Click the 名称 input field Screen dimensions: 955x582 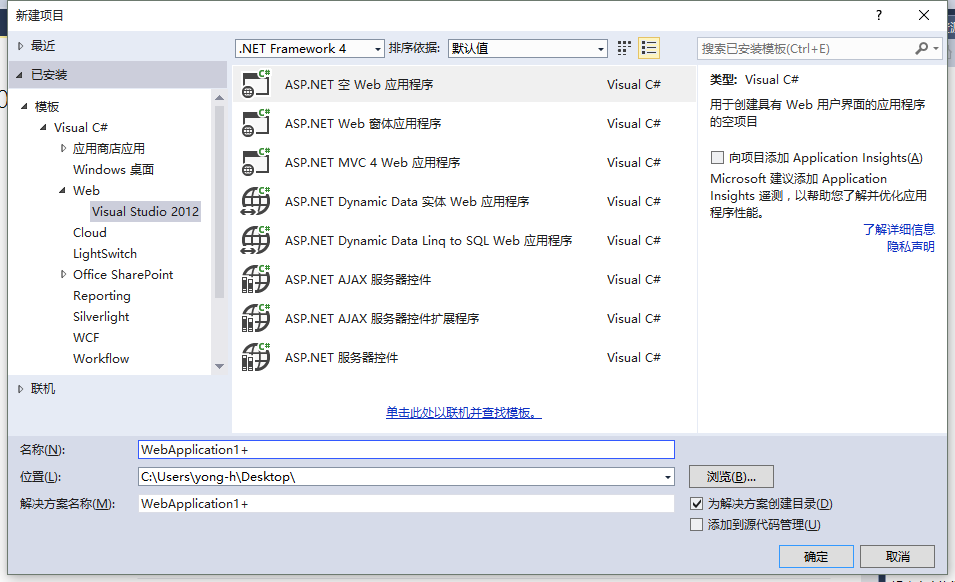406,450
